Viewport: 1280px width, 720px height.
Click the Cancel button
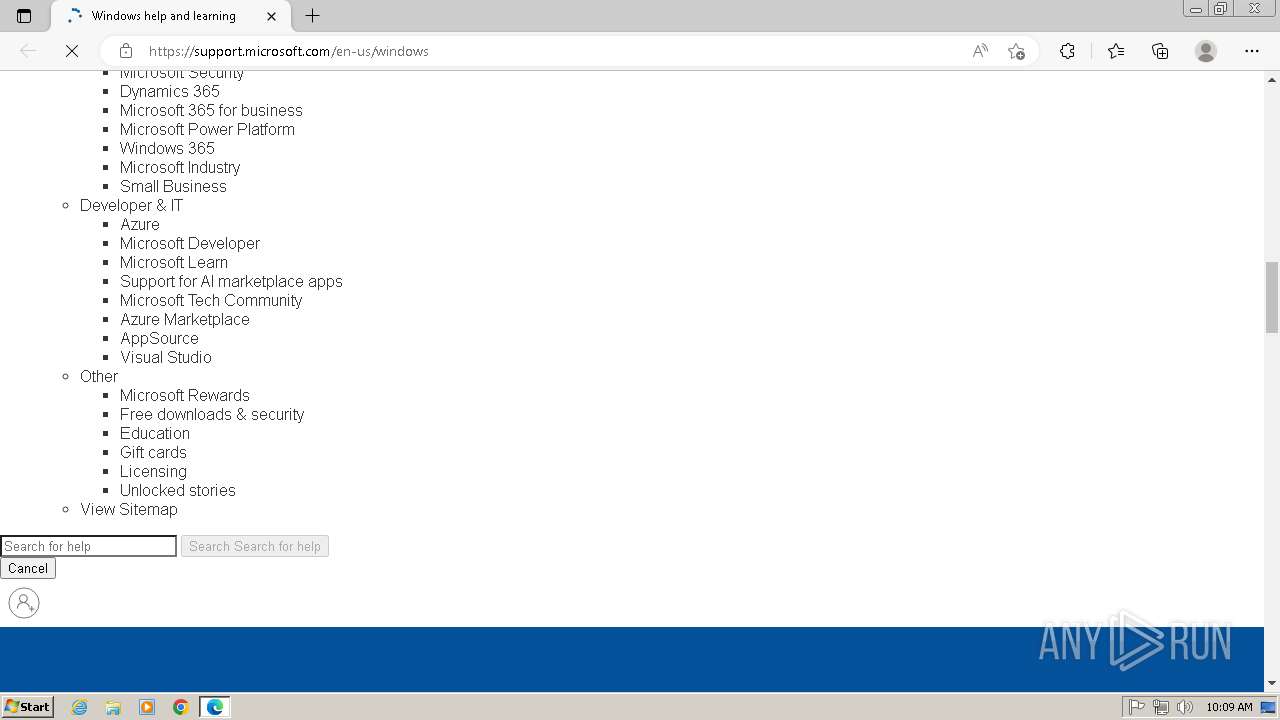[x=28, y=568]
